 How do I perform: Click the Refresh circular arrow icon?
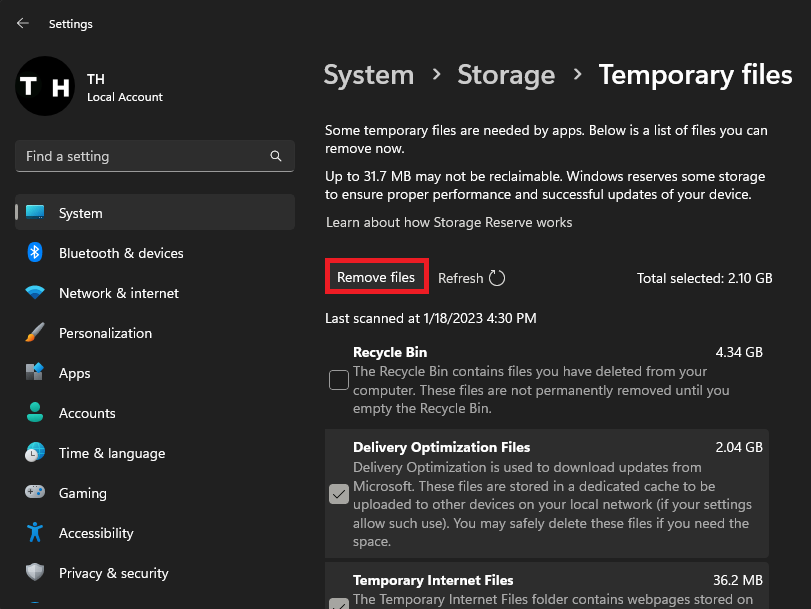click(x=497, y=279)
